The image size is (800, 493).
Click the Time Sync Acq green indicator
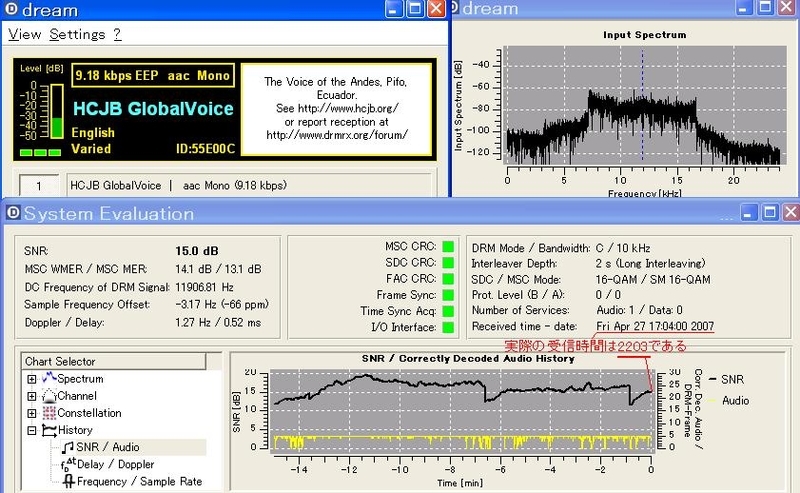(448, 311)
